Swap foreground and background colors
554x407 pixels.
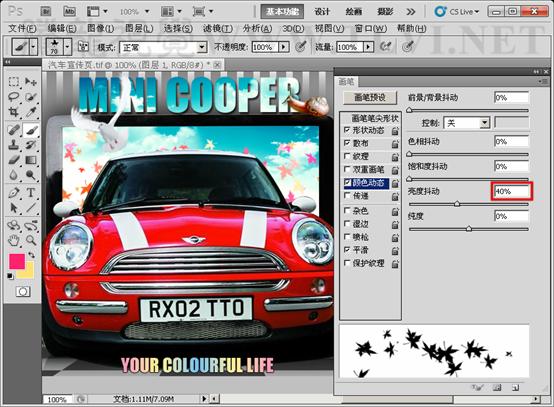click(x=32, y=255)
